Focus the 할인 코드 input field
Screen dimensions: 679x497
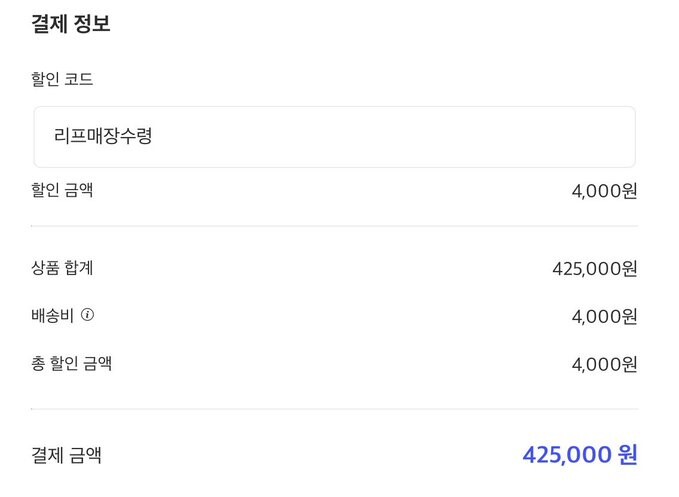pyautogui.click(x=334, y=137)
